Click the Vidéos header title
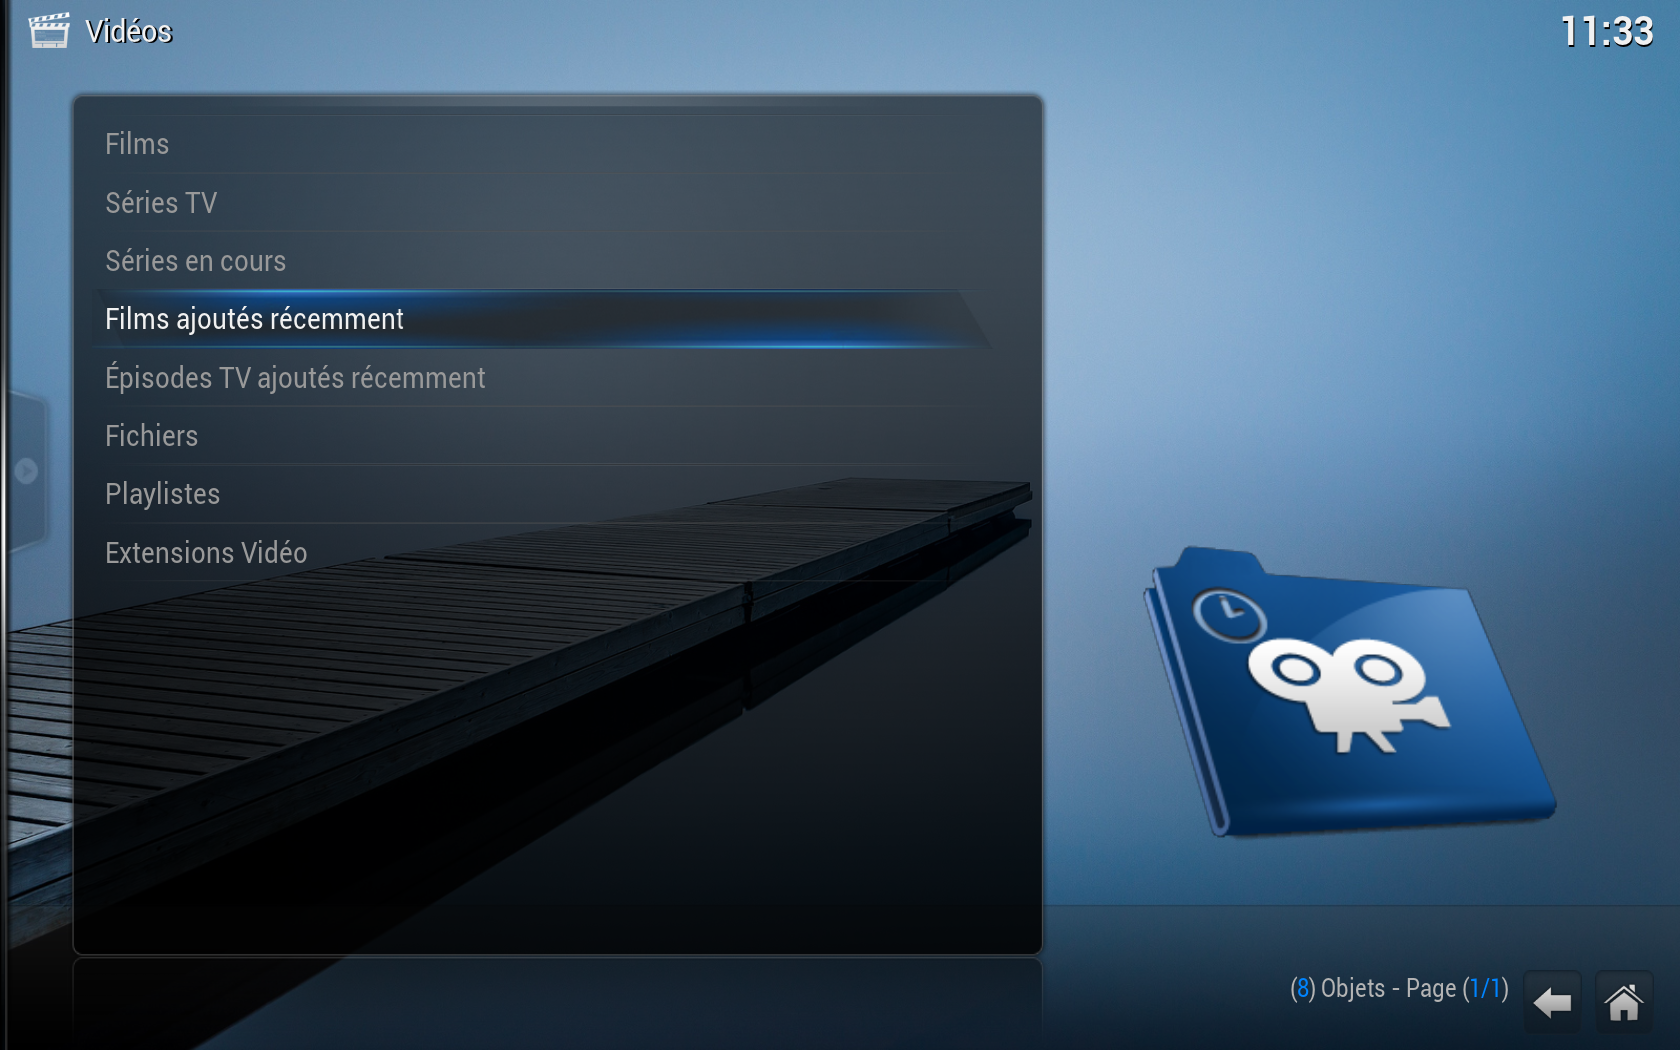1680x1050 pixels. pos(129,32)
